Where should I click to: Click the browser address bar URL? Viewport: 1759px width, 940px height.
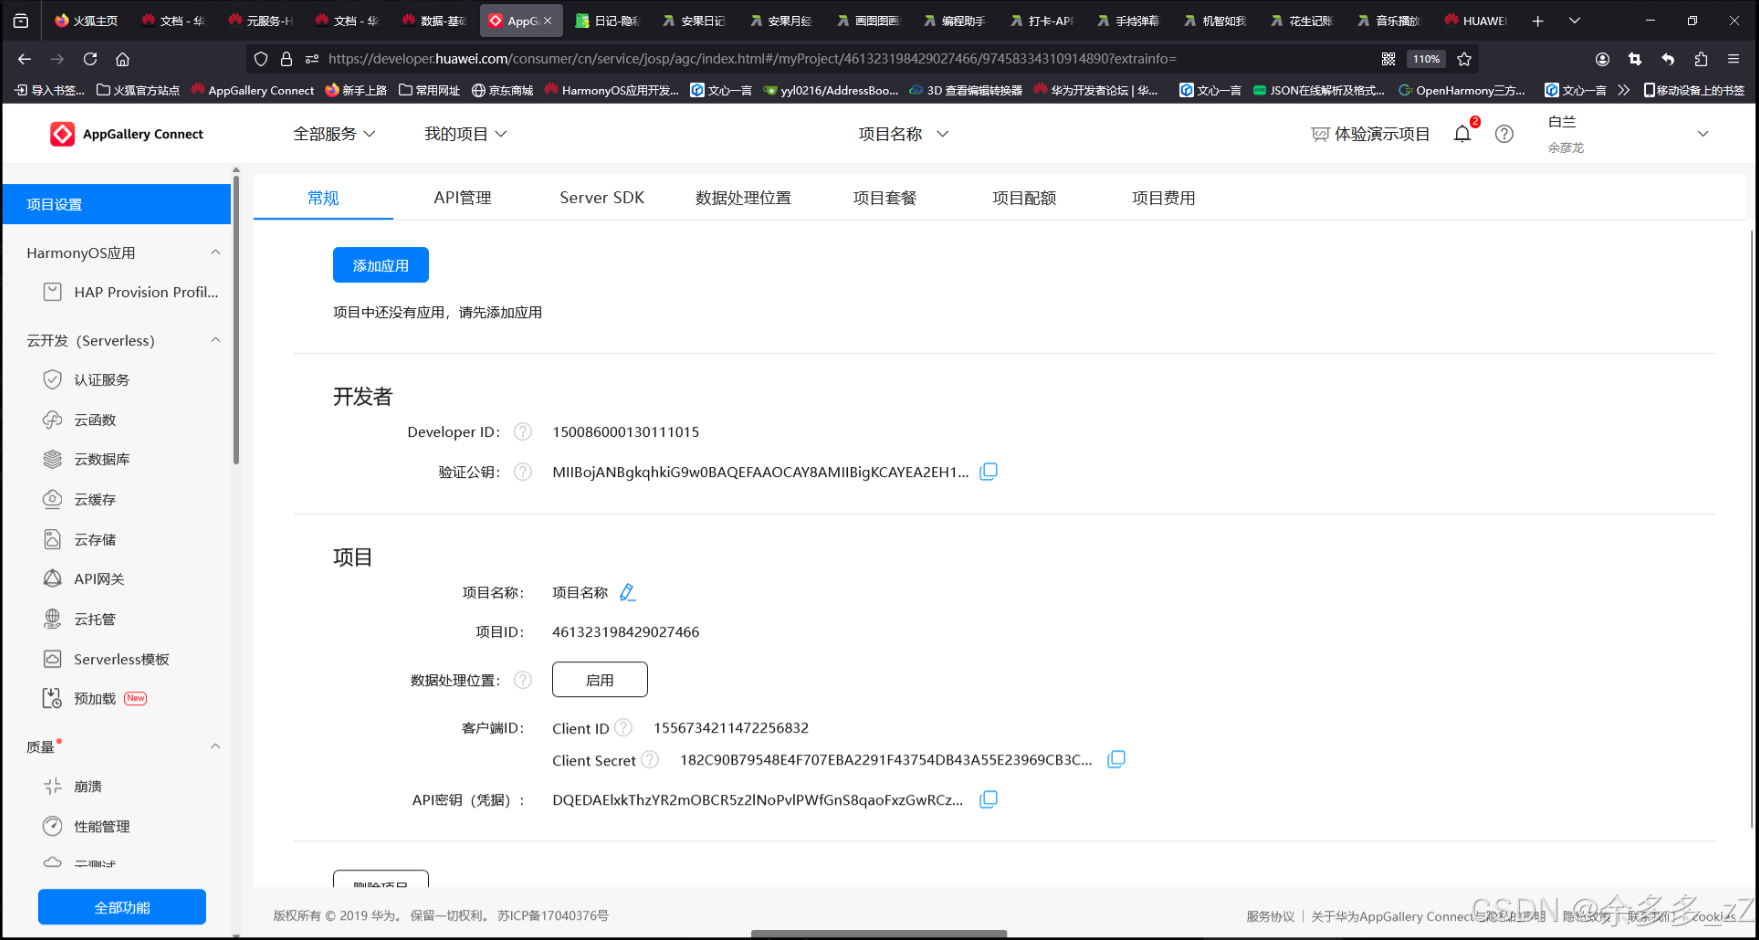pyautogui.click(x=752, y=59)
